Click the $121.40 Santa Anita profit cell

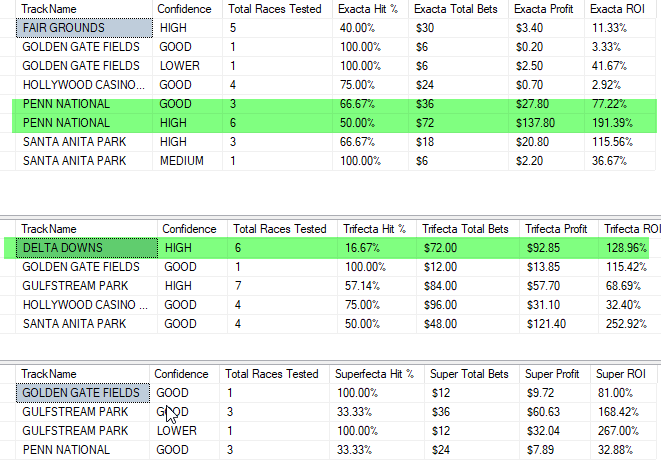click(x=559, y=324)
